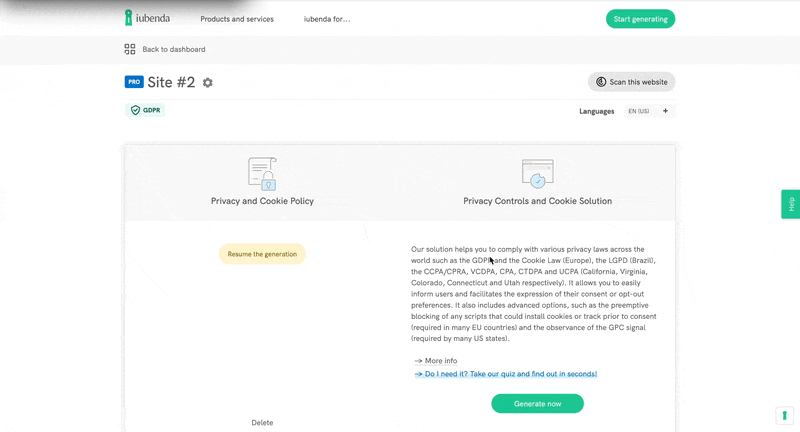The image size is (800, 432).
Task: Click Delete under the privacy policy
Action: click(x=262, y=423)
